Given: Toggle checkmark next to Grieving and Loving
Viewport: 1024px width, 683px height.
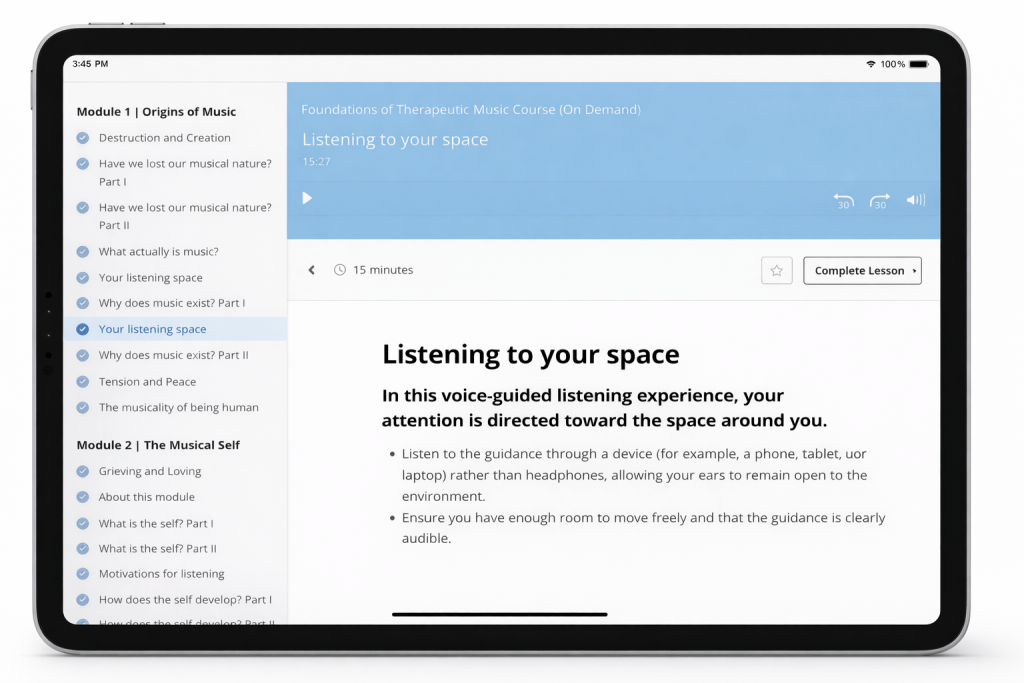Looking at the screenshot, I should click(x=83, y=471).
